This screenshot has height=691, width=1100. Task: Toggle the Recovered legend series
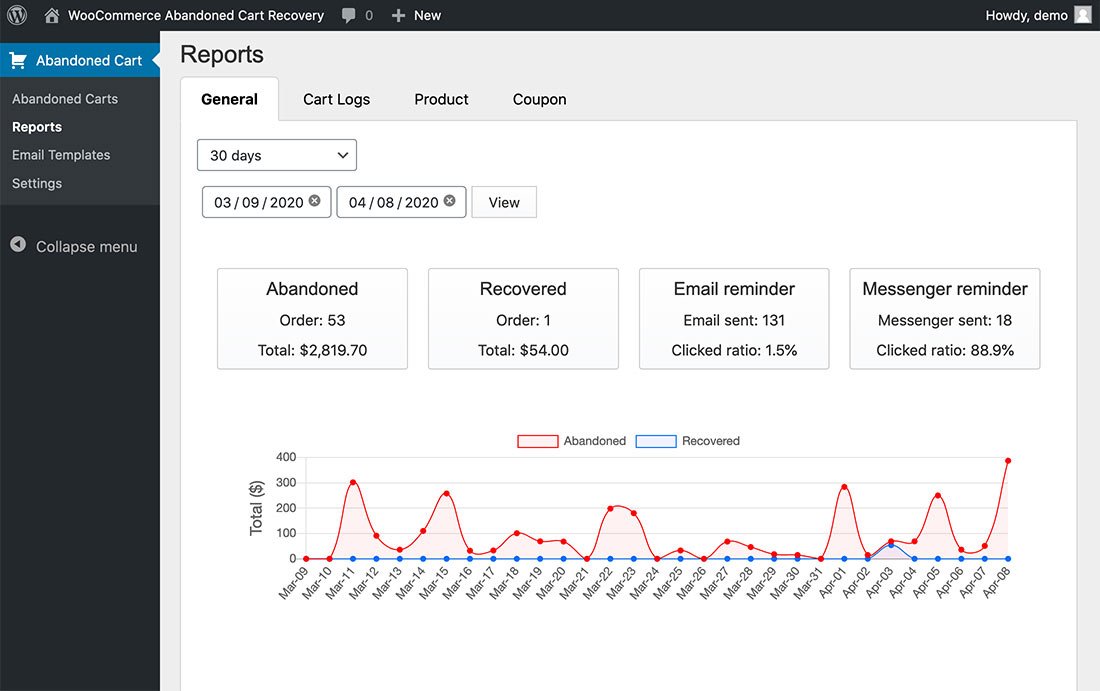[656, 441]
